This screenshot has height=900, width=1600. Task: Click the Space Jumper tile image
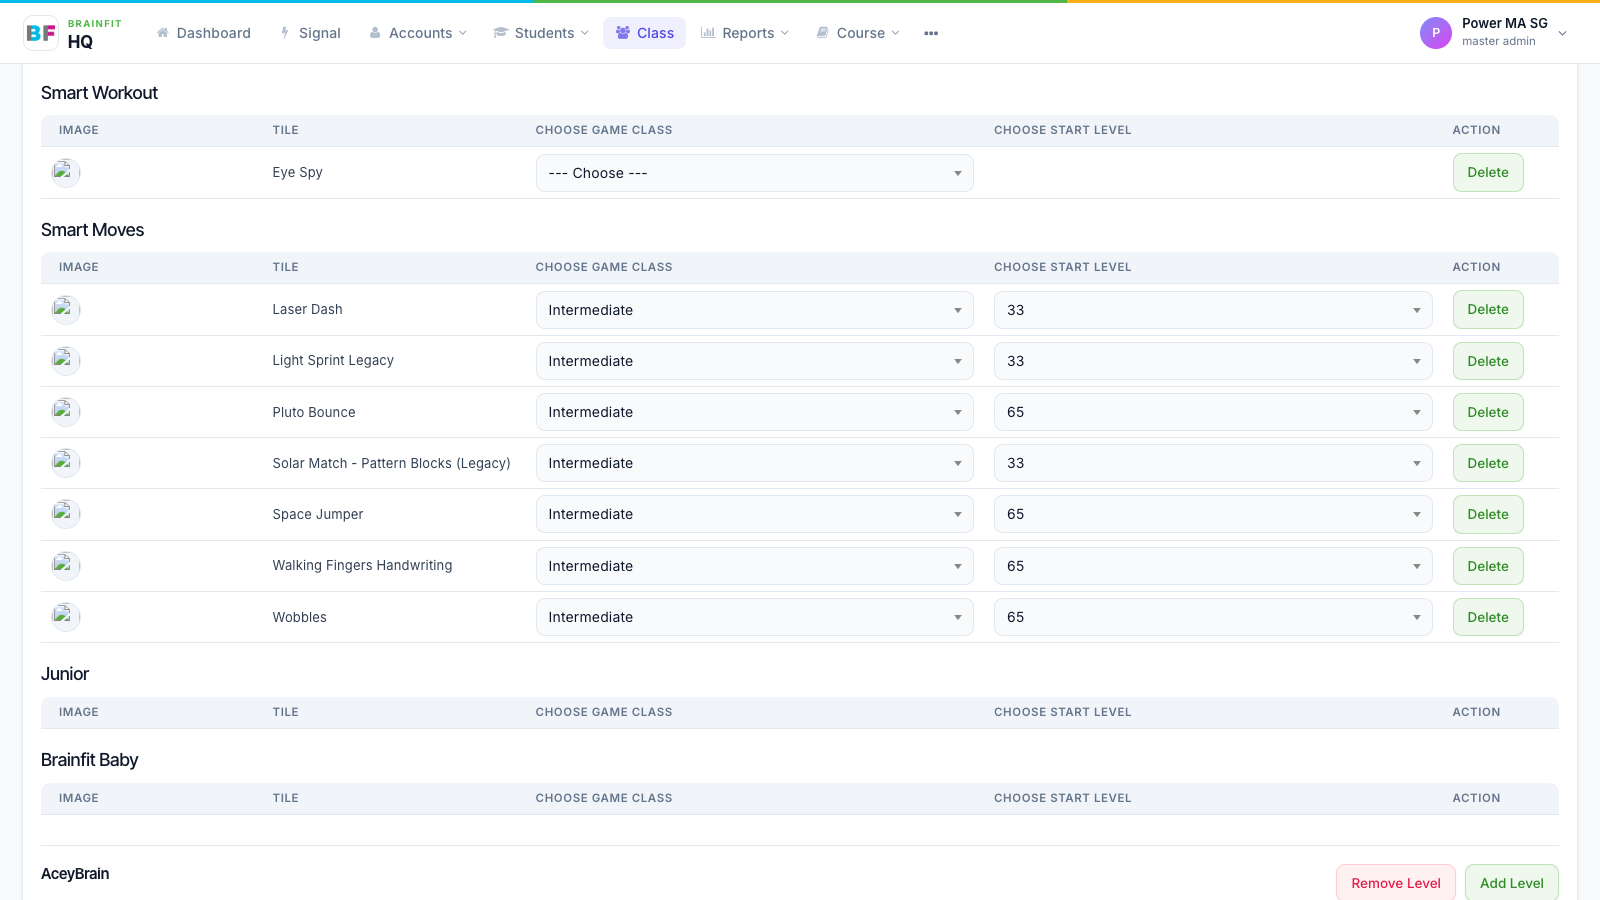click(66, 514)
